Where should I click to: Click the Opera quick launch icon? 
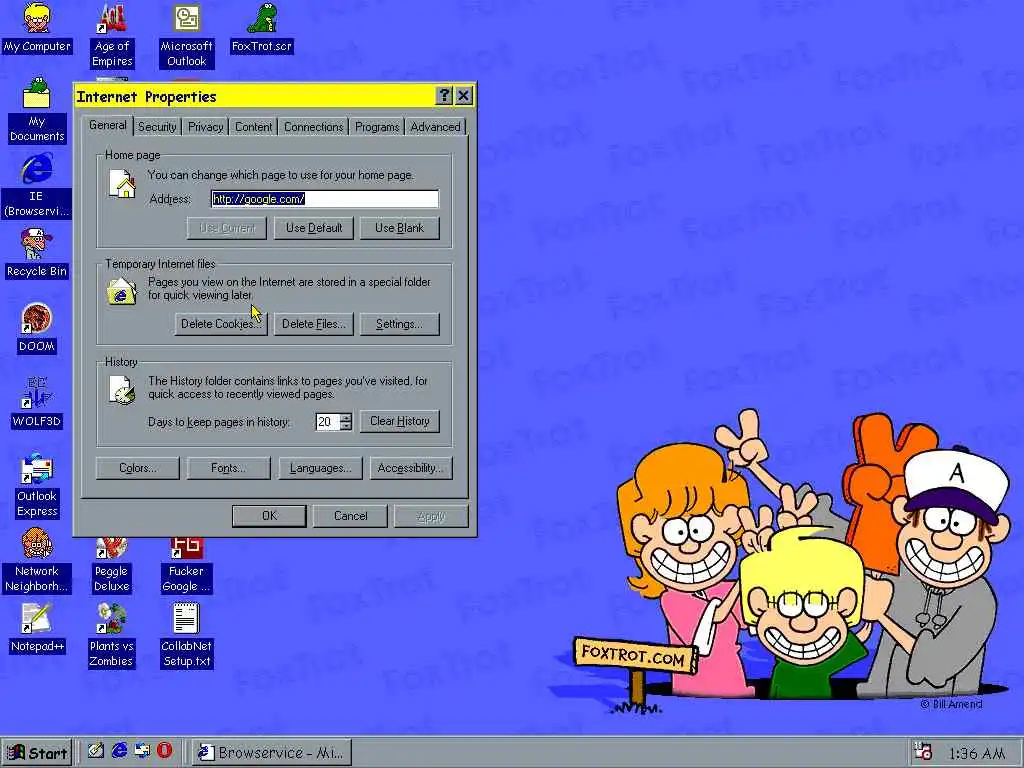coord(165,751)
